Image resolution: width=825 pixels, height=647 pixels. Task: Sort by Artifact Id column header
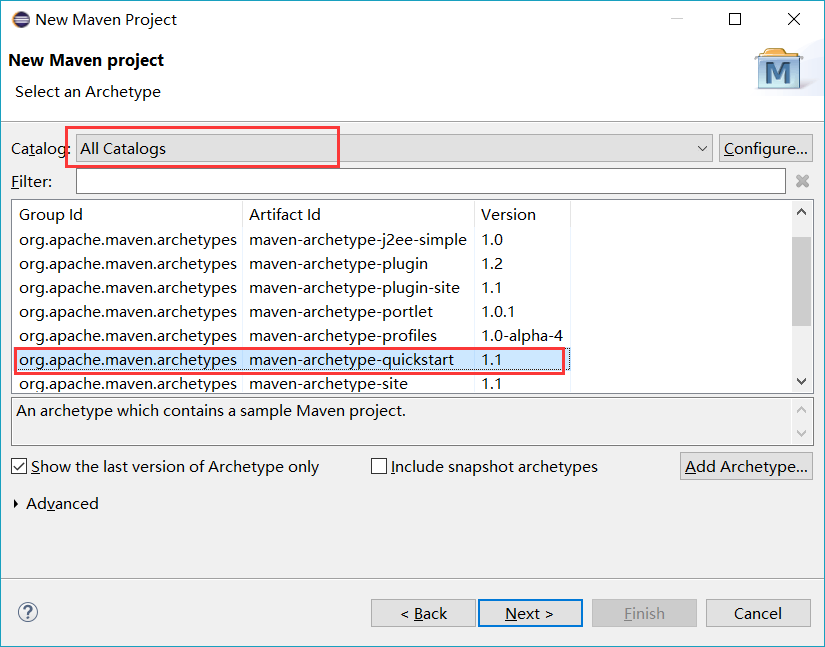point(358,215)
